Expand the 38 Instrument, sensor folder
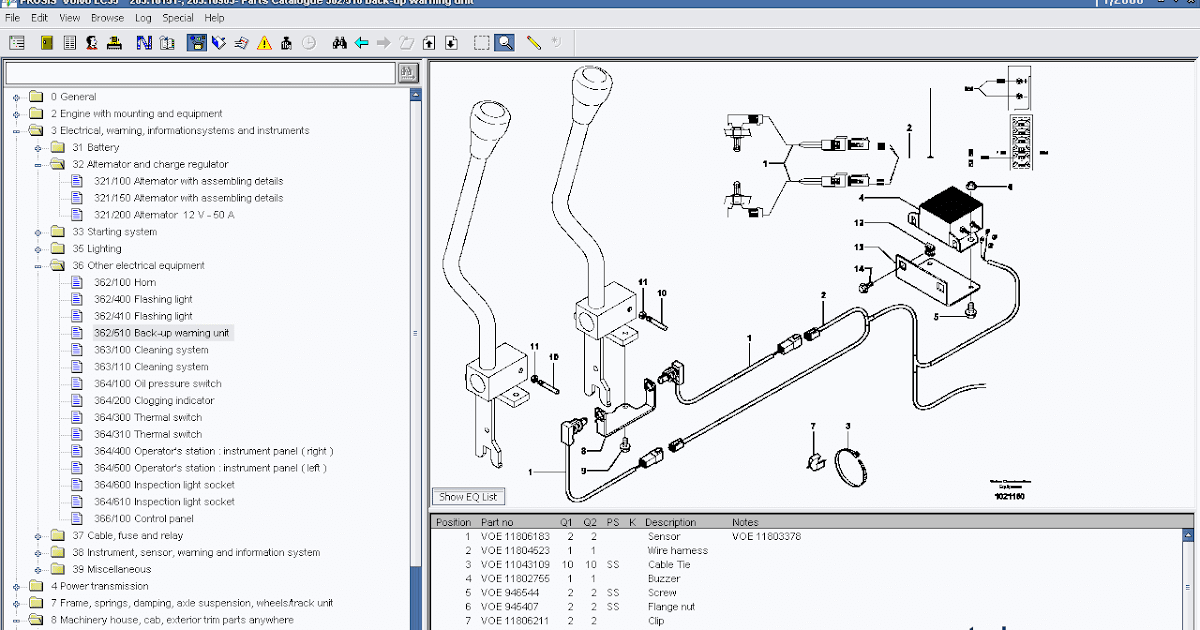Viewport: 1200px width, 630px height. click(x=38, y=553)
